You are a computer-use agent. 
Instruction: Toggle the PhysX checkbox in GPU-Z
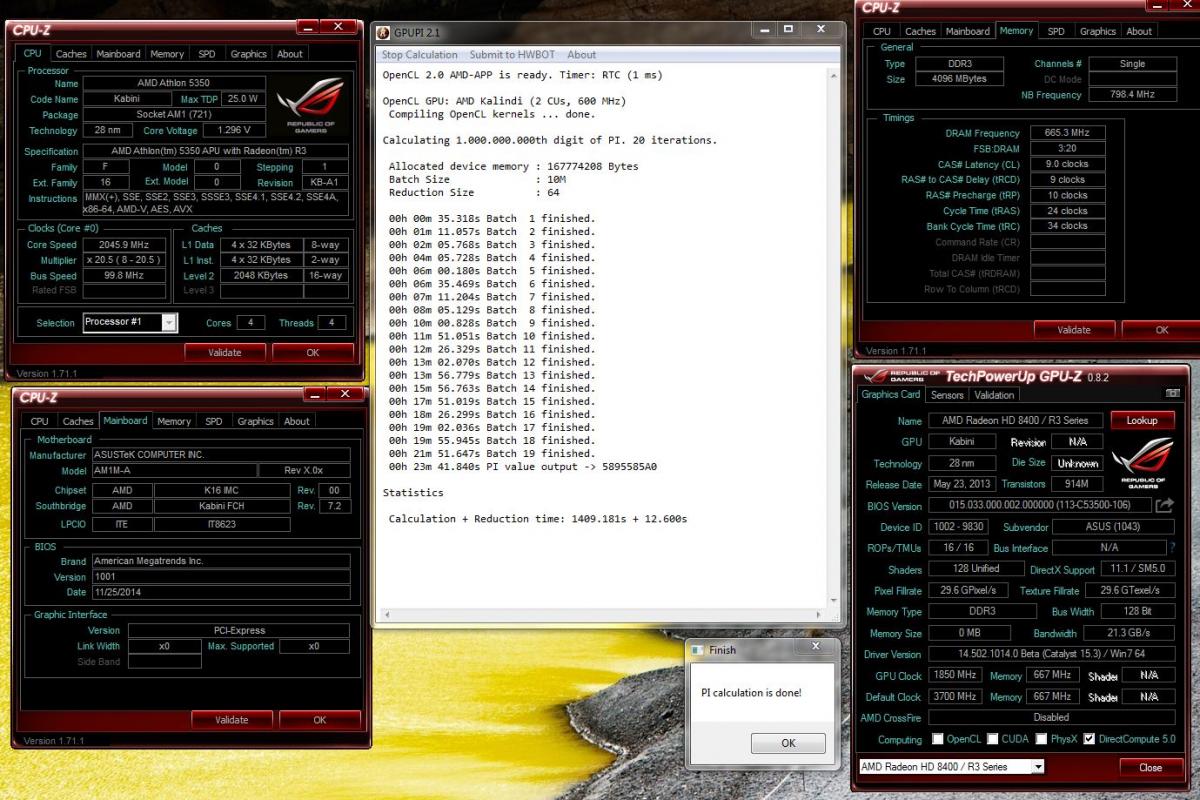coord(1041,739)
